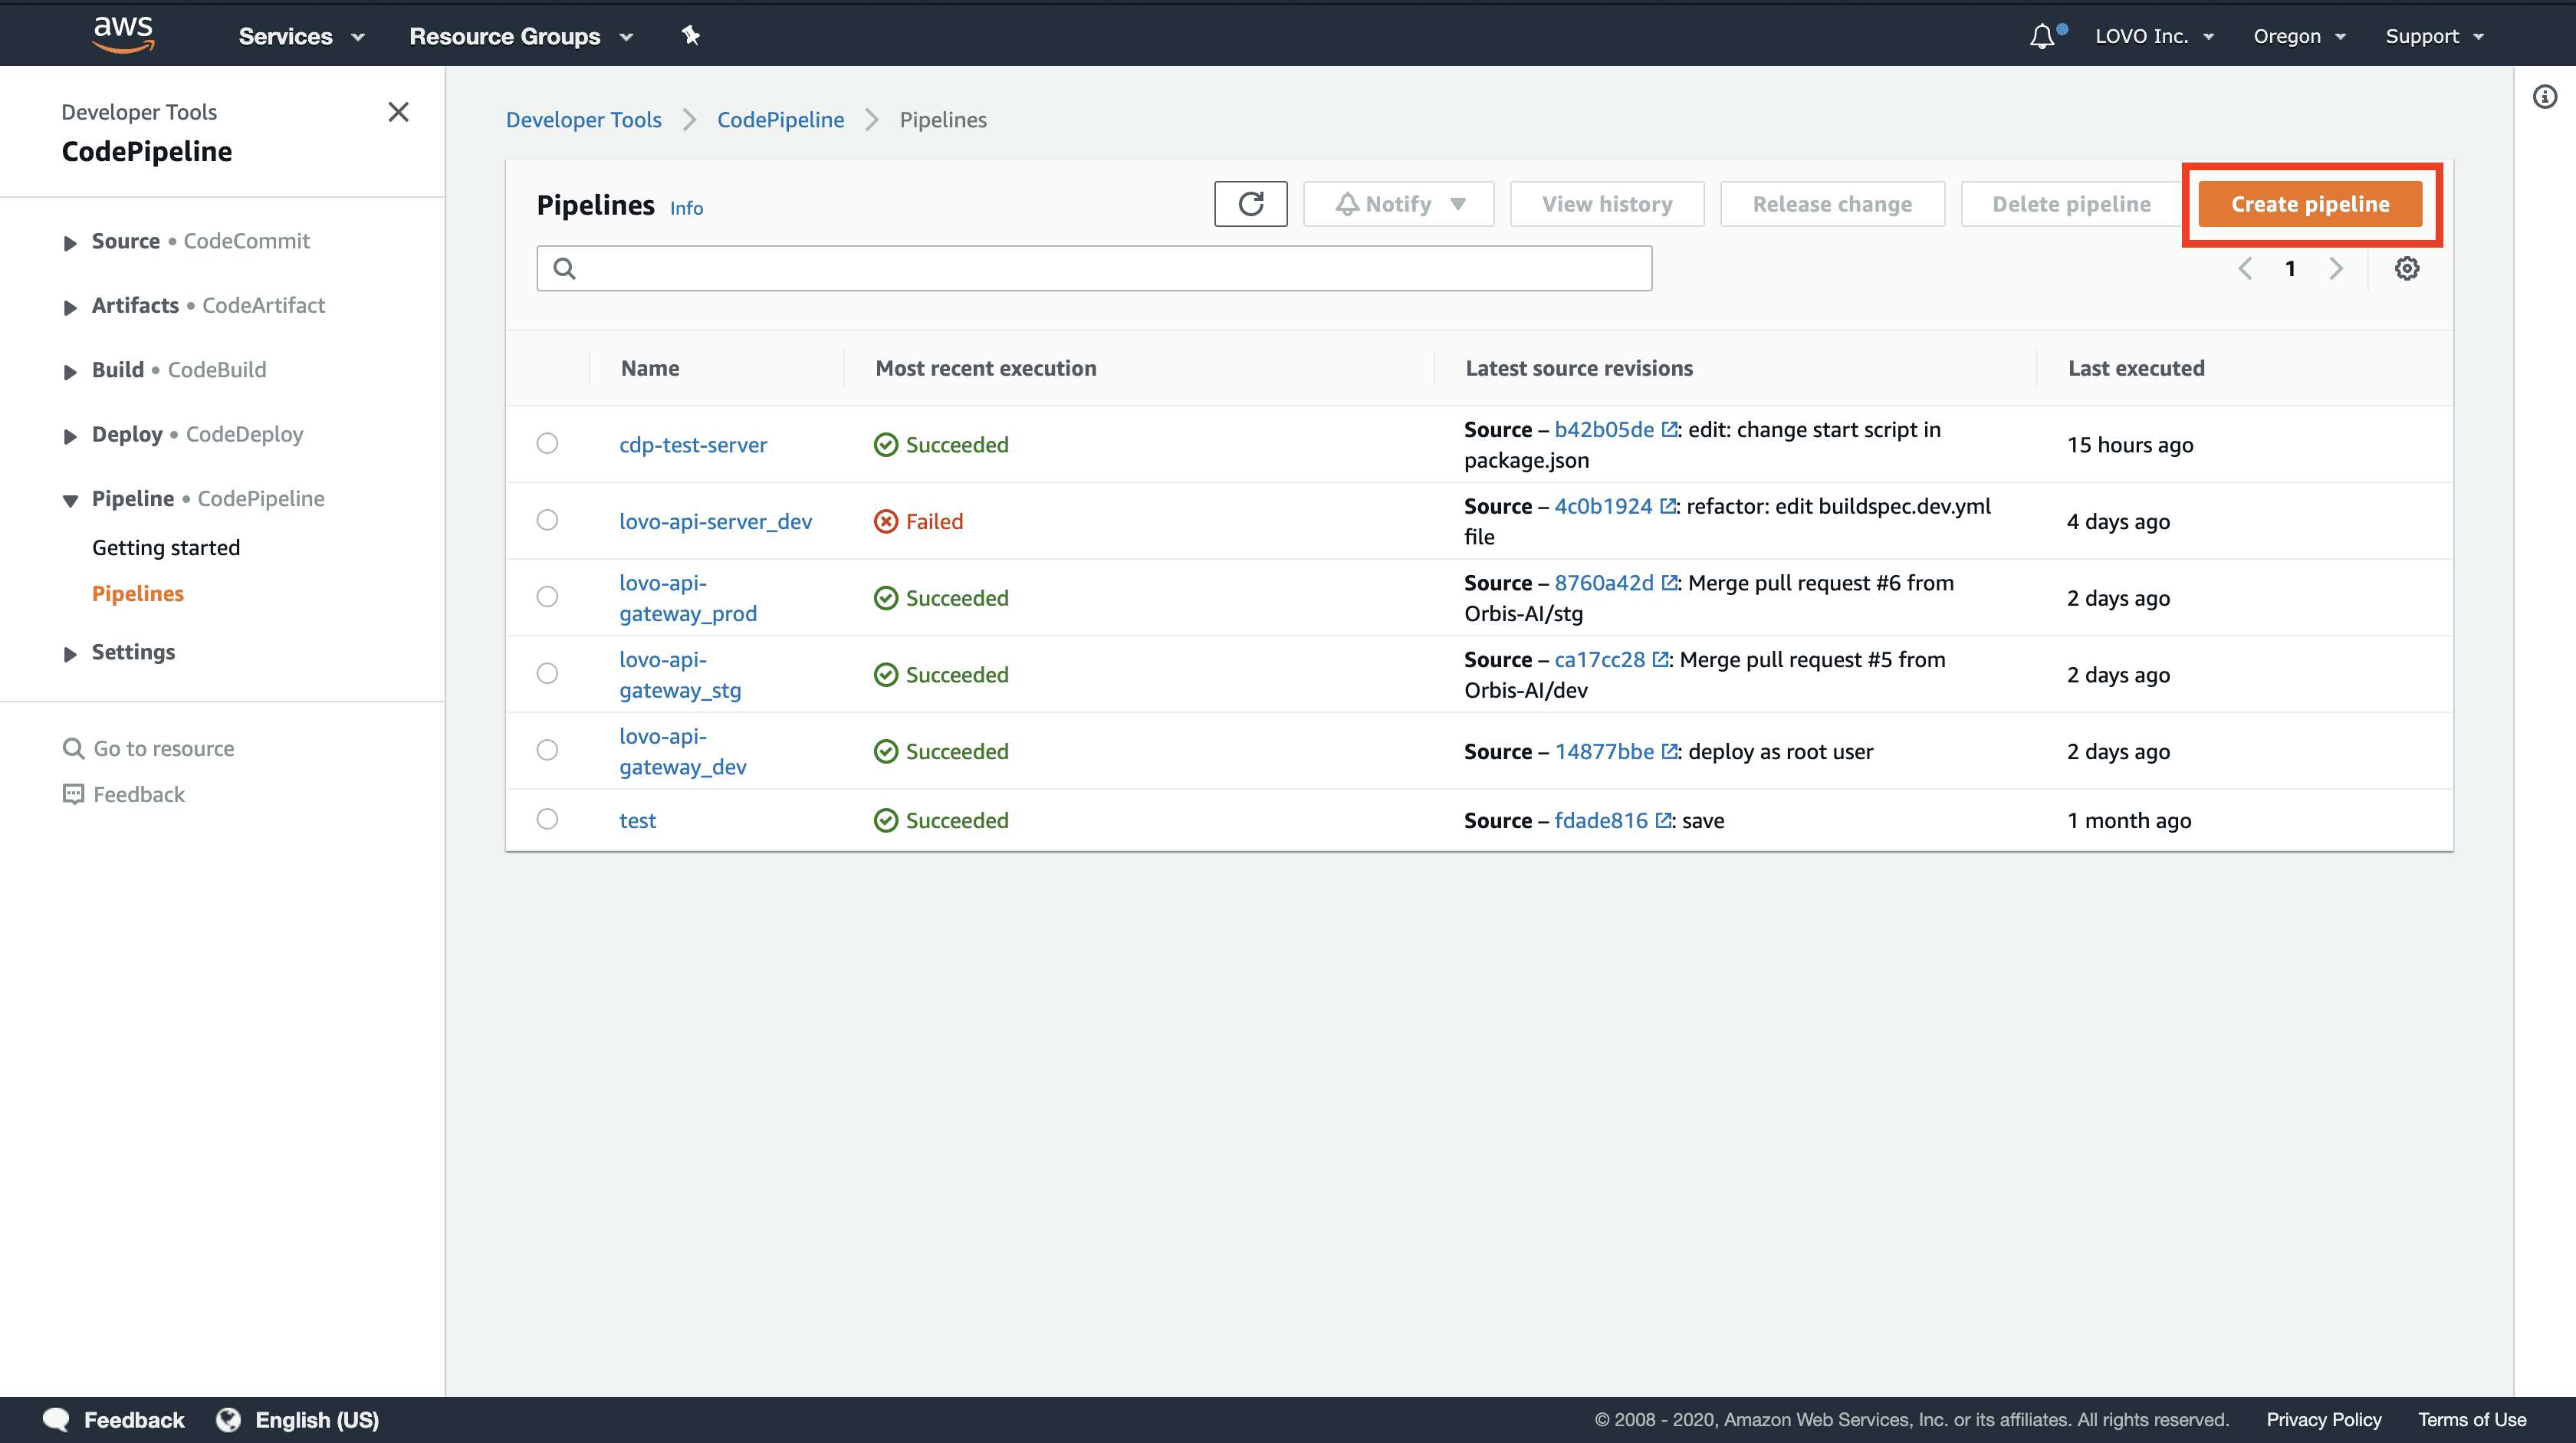2576x1443 pixels.
Task: Click the AWS logo home icon
Action: click(123, 35)
